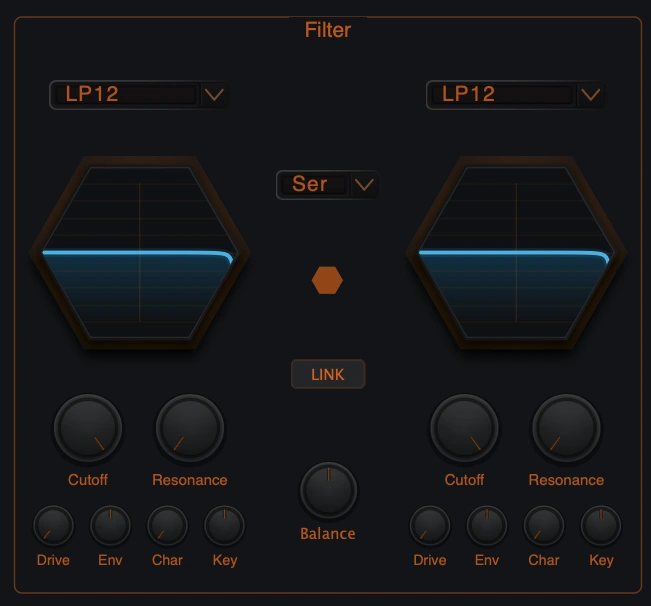This screenshot has height=606, width=651.
Task: Click the right filter Key knob
Action: (x=601, y=525)
